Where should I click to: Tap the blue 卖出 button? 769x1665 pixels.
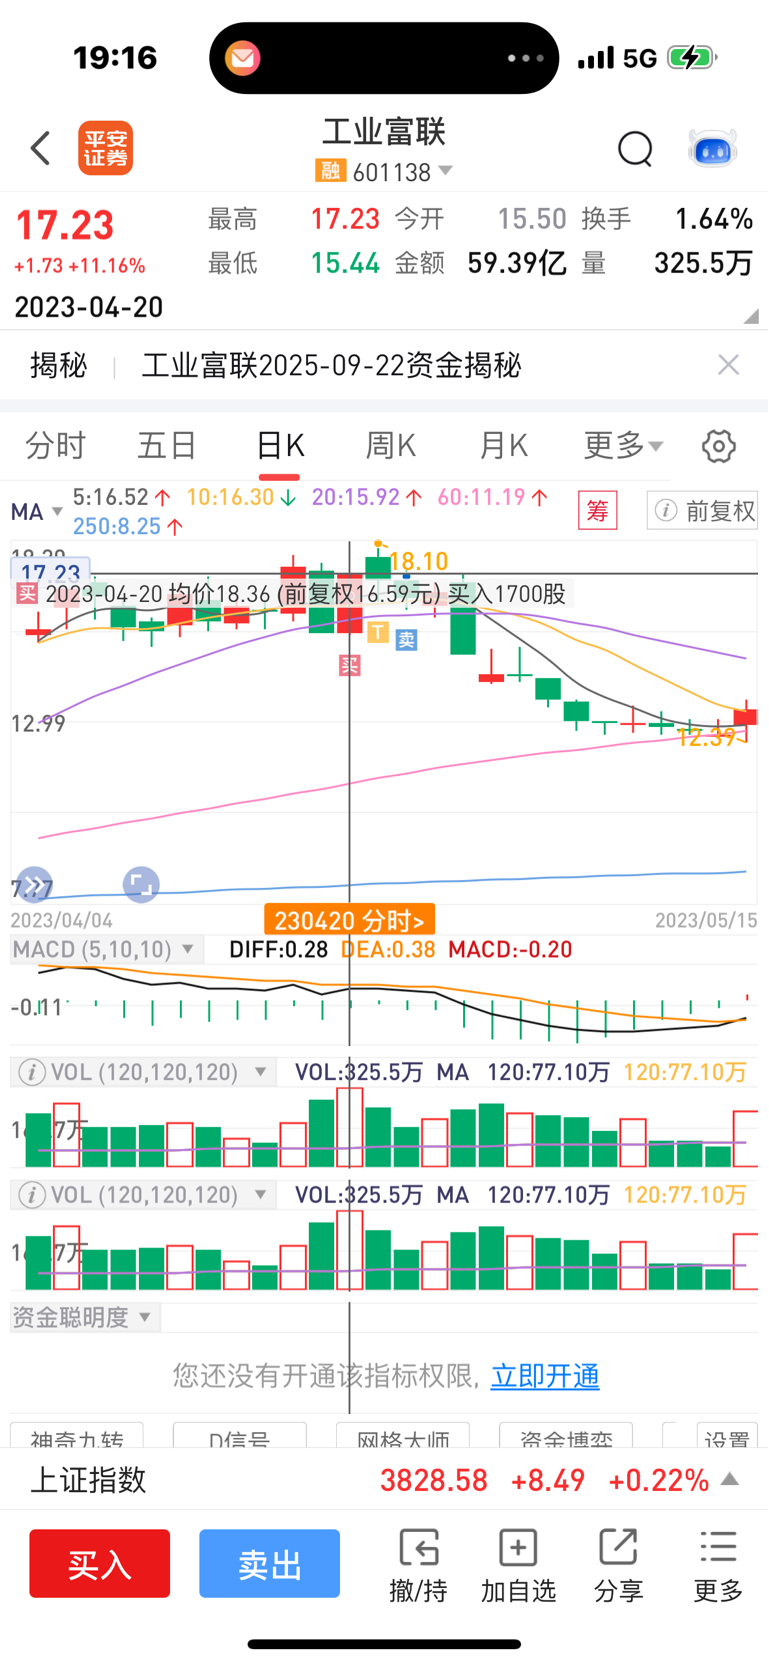[x=269, y=1563]
